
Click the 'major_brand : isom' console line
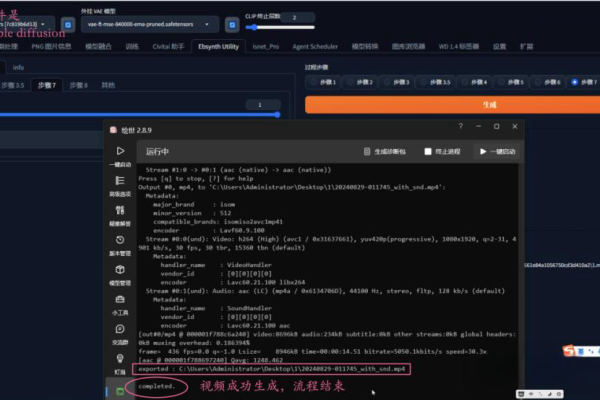click(x=194, y=204)
